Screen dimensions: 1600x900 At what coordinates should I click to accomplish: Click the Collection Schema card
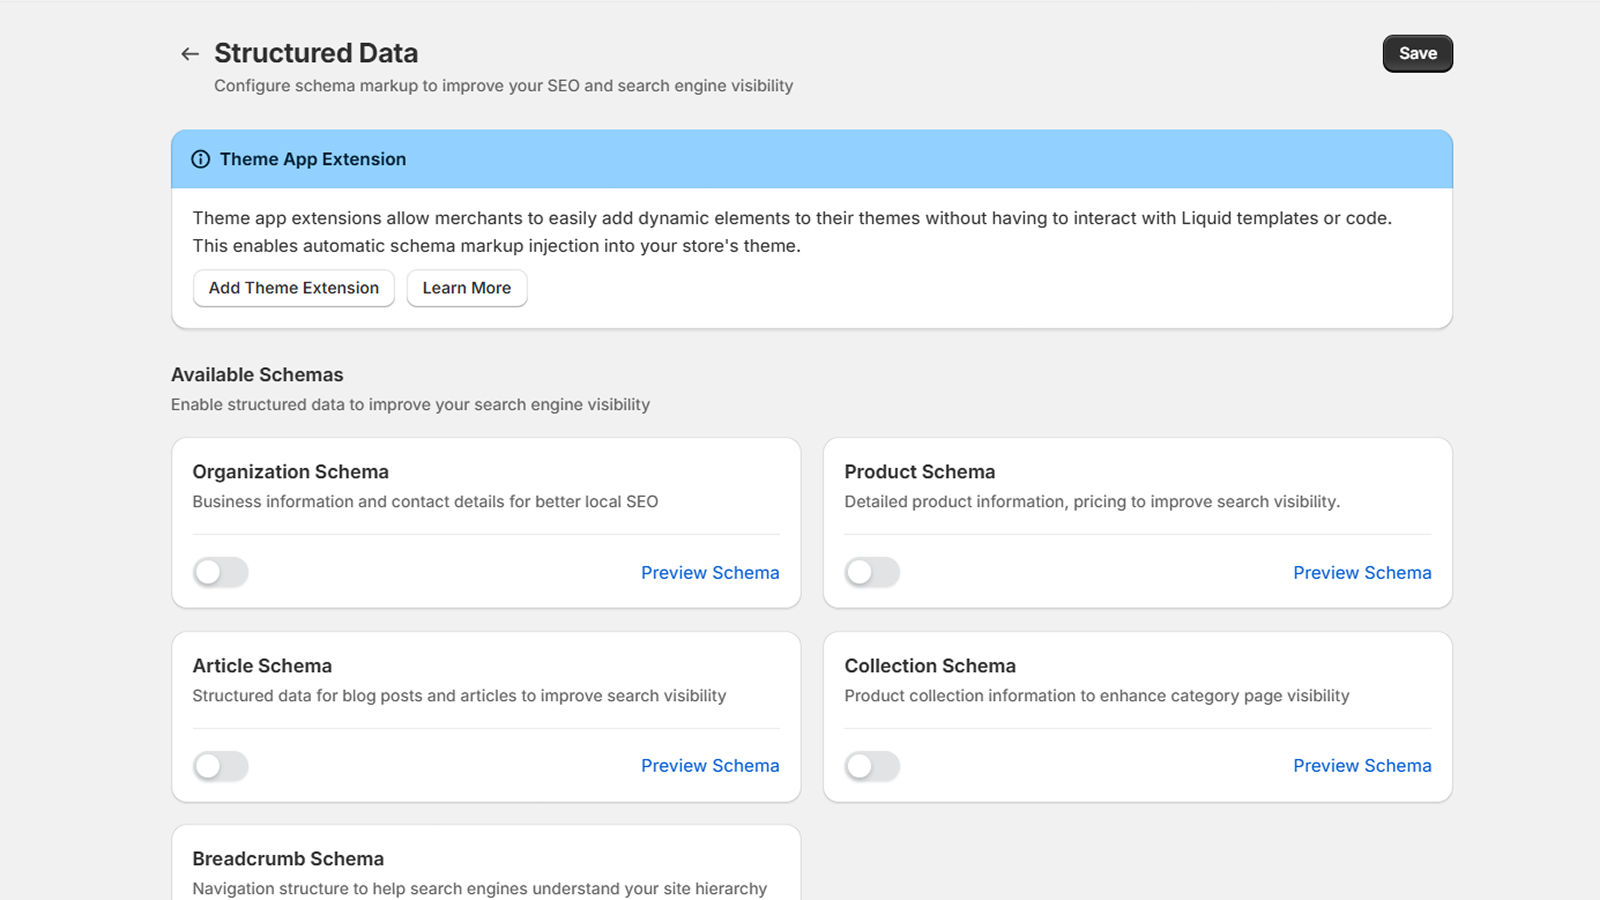[x=1136, y=716]
